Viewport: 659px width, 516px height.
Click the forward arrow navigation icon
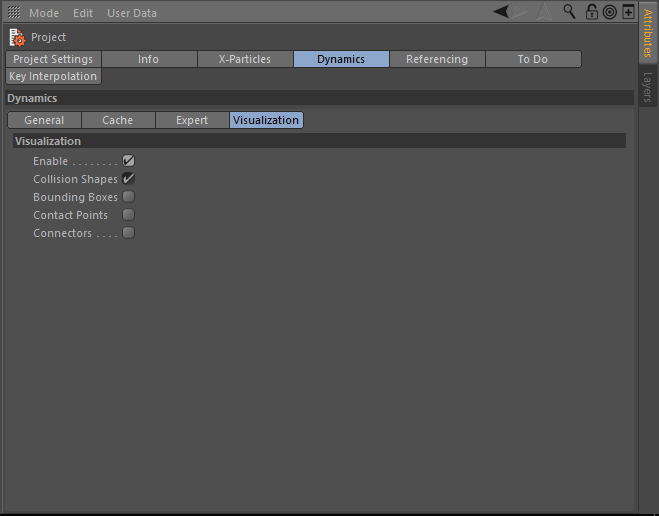pos(519,11)
